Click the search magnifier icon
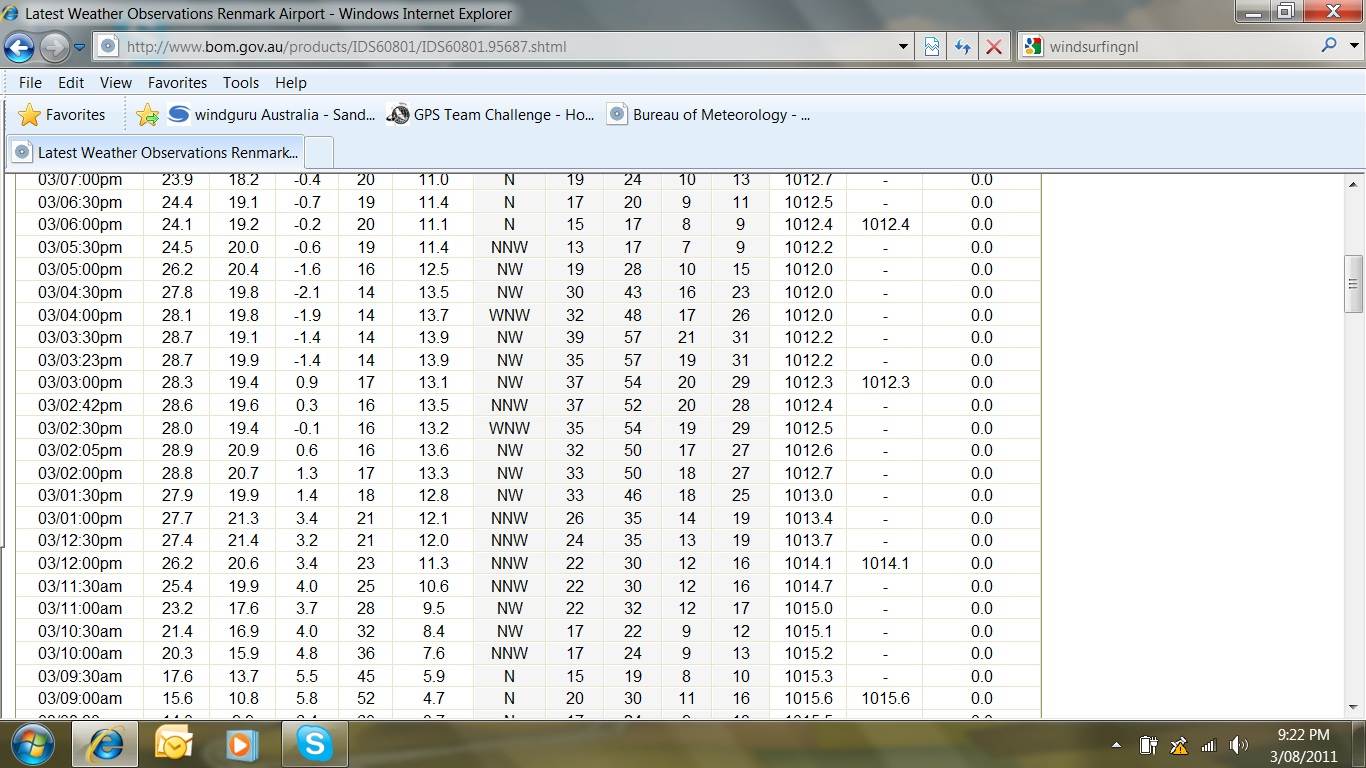Screen dimensions: 1366x768 [x=1329, y=46]
